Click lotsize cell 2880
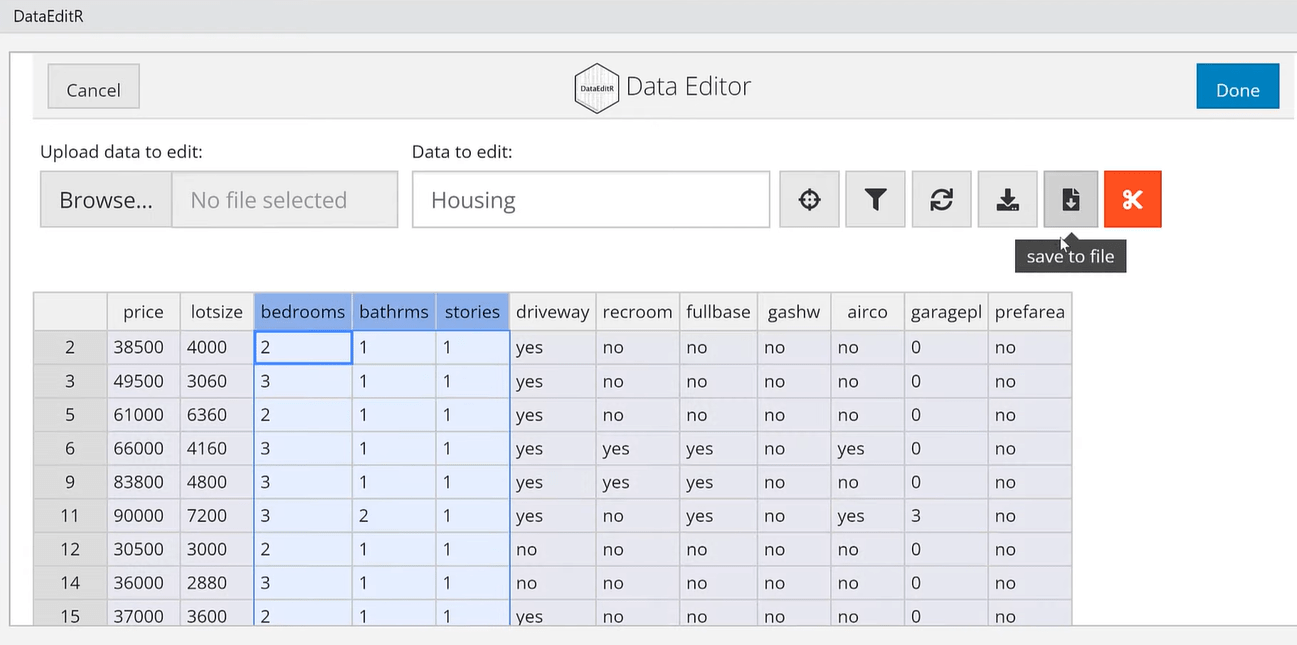Screen dimensions: 1297x645 click(x=217, y=583)
